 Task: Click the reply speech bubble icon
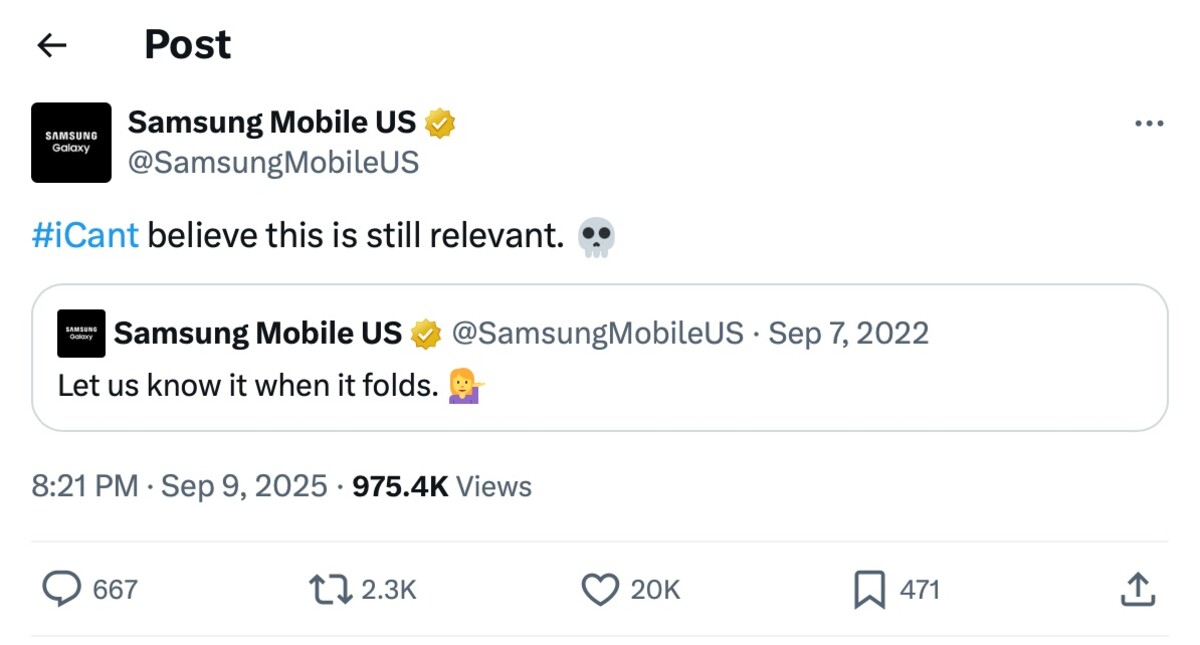62,589
